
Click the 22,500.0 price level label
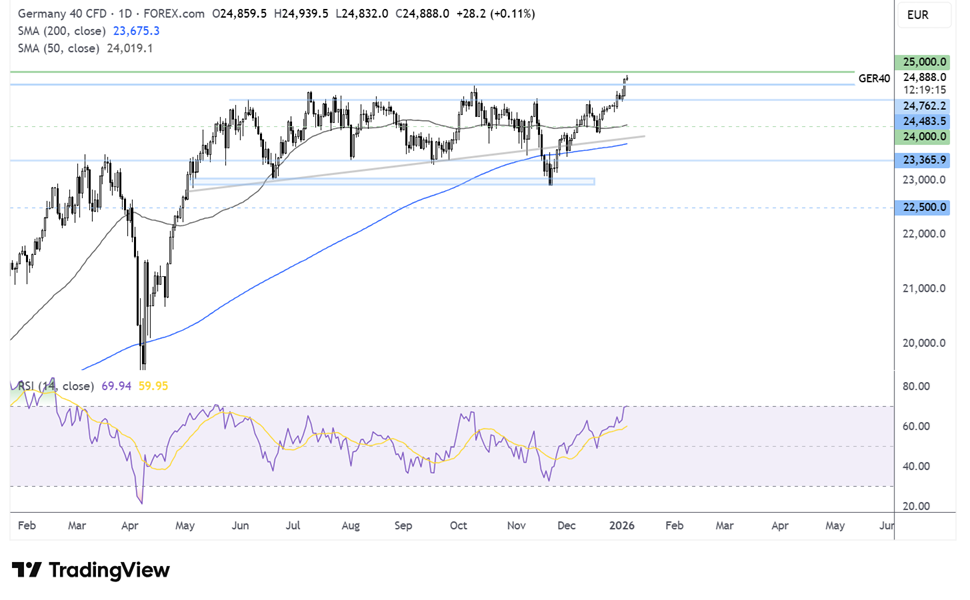tap(924, 207)
